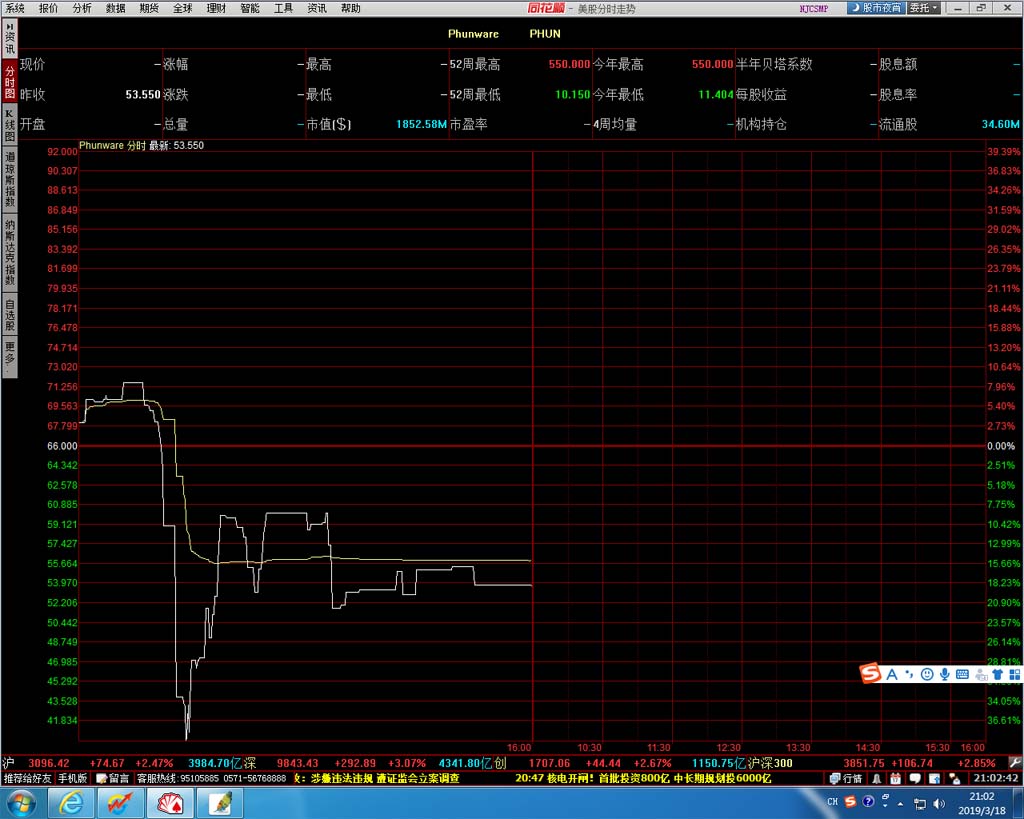
Task: Click the user messaging icon in status bar
Action: 954,779
